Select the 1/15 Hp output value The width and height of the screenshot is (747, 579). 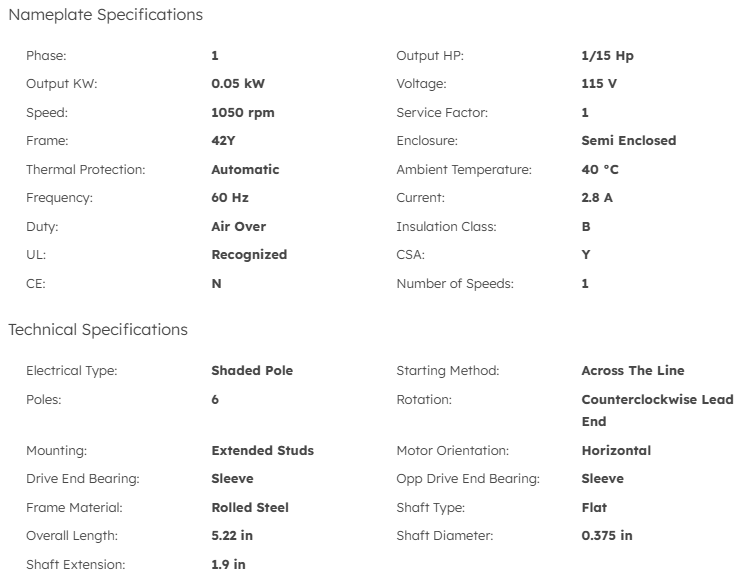click(x=607, y=56)
